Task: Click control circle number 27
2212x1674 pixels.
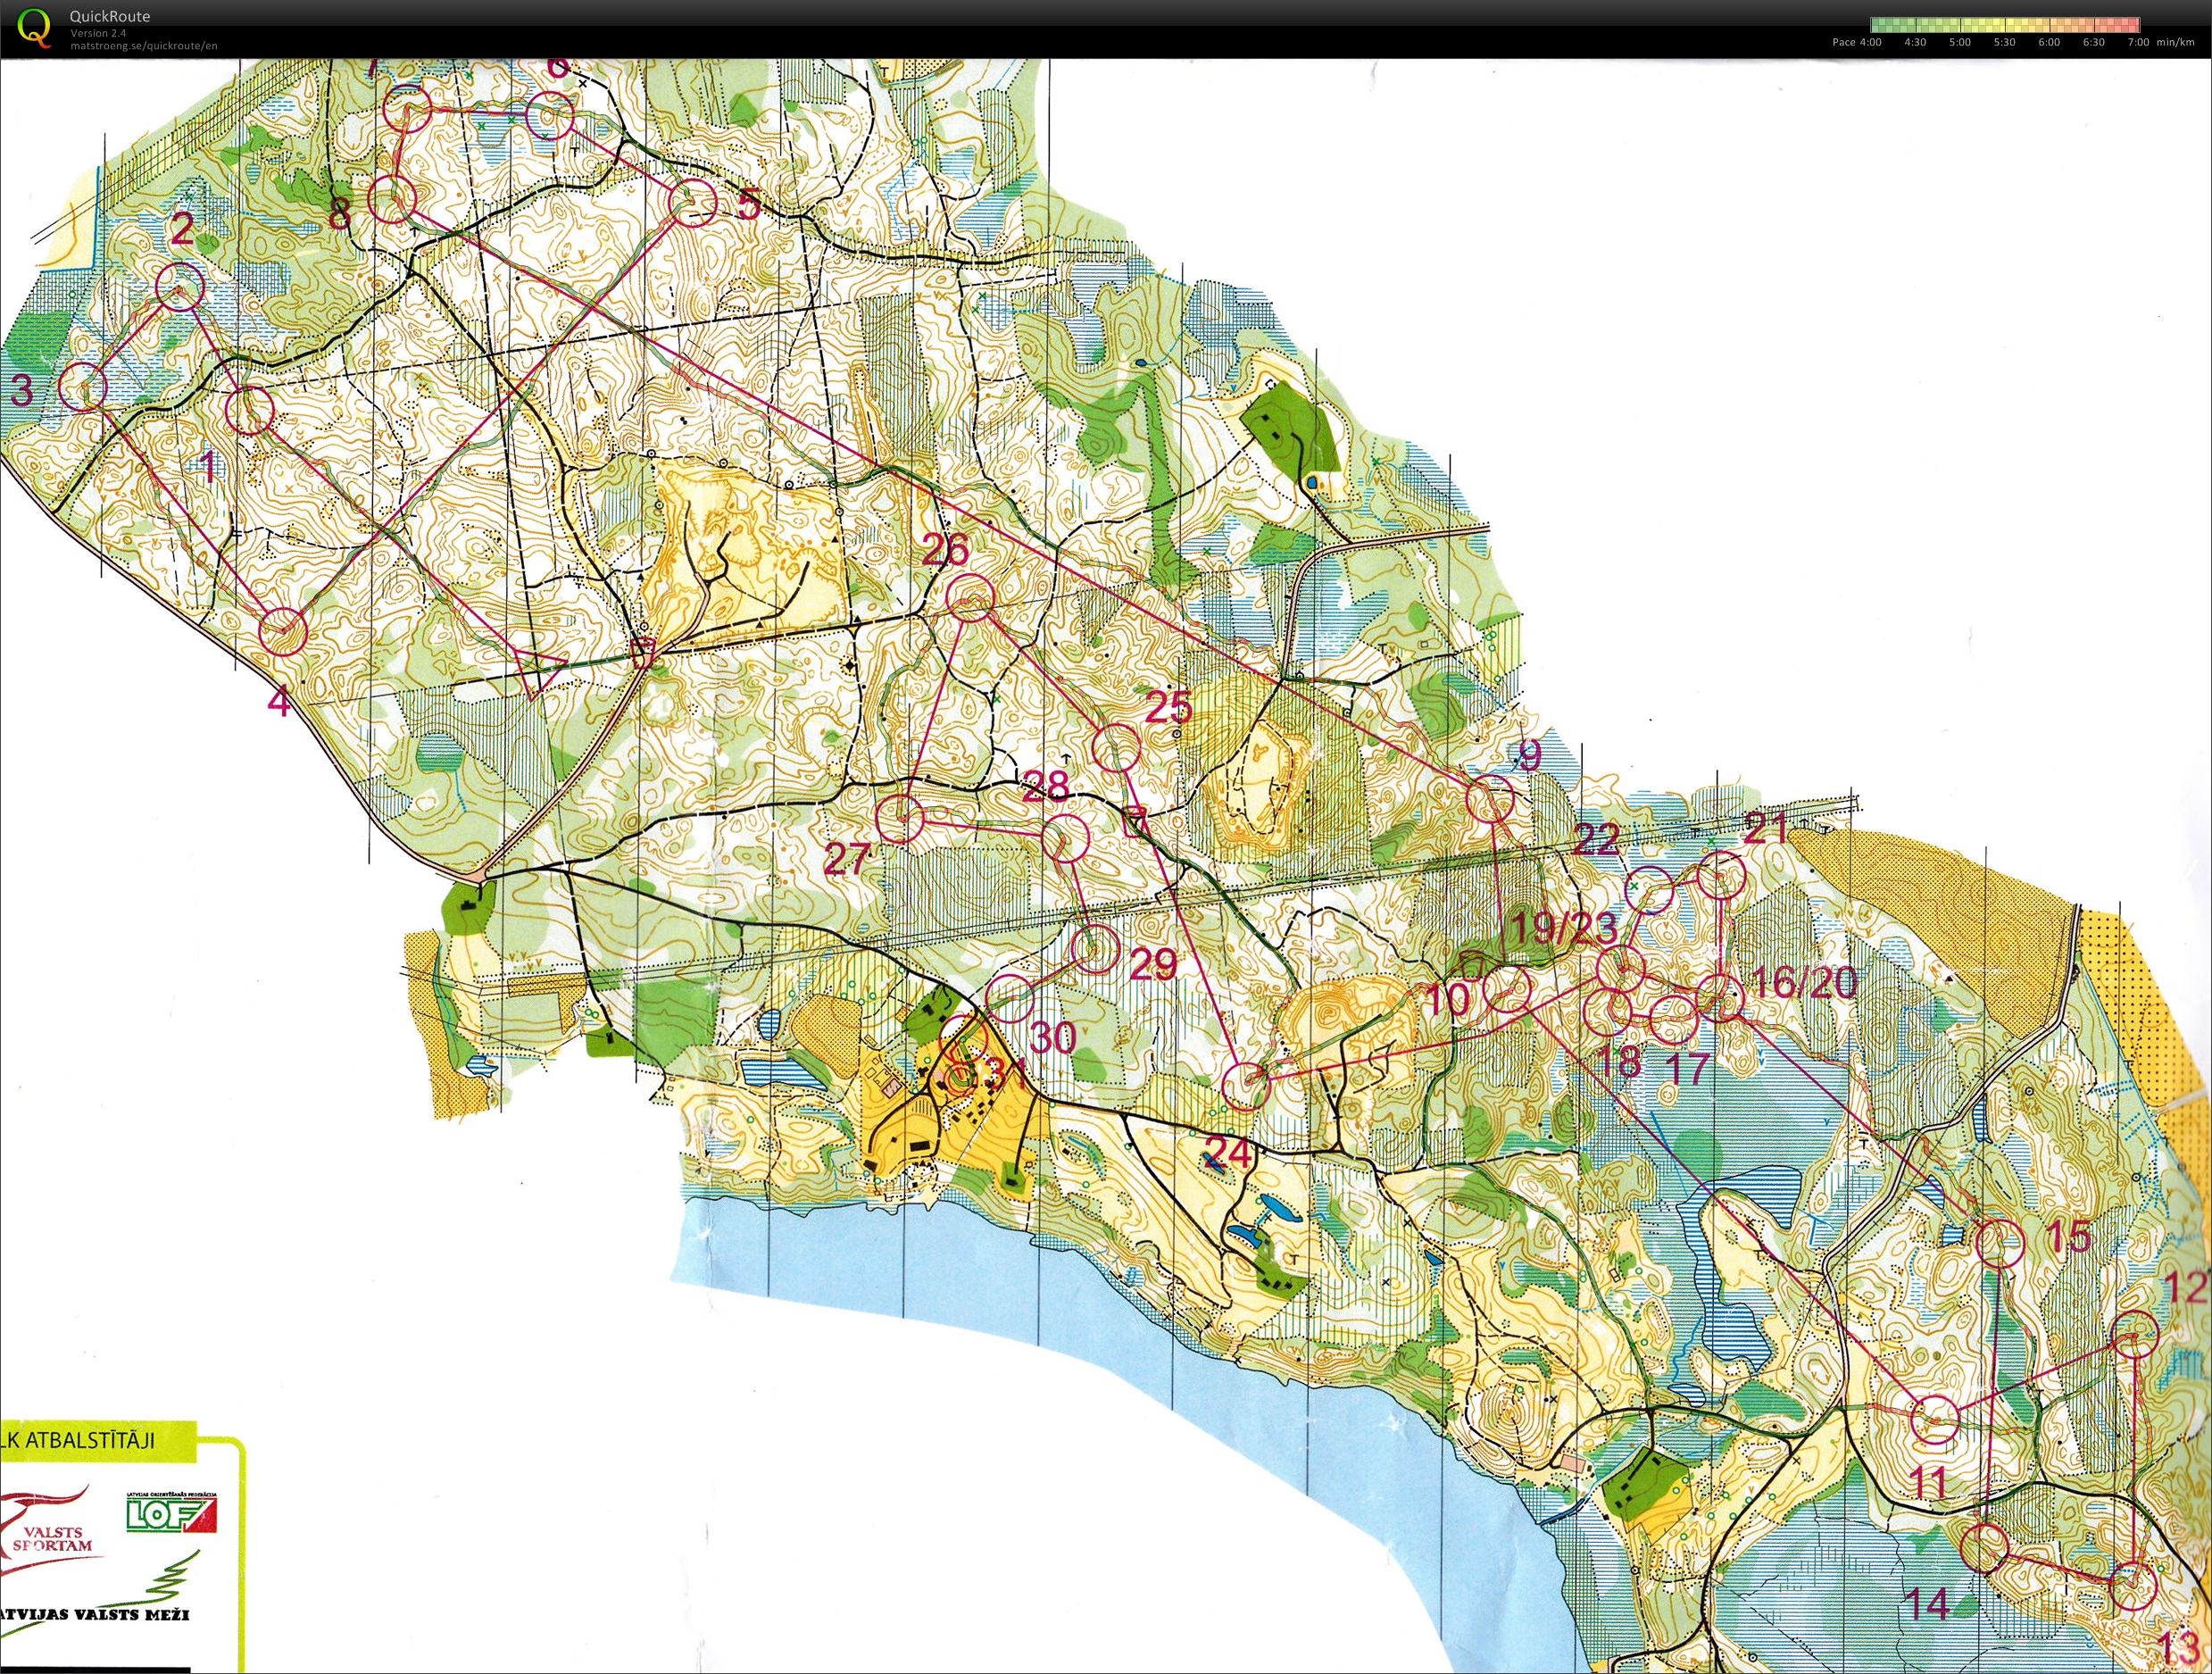Action: coord(899,818)
